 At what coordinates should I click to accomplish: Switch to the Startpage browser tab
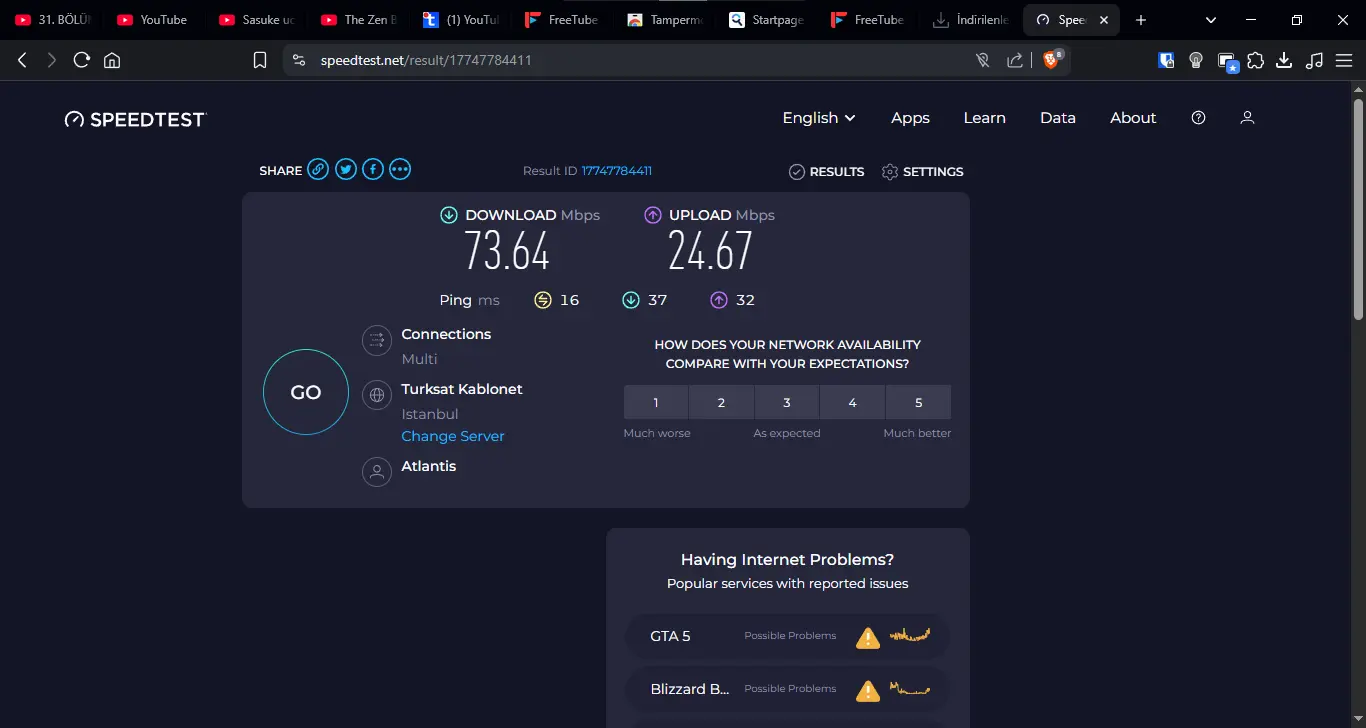point(767,20)
